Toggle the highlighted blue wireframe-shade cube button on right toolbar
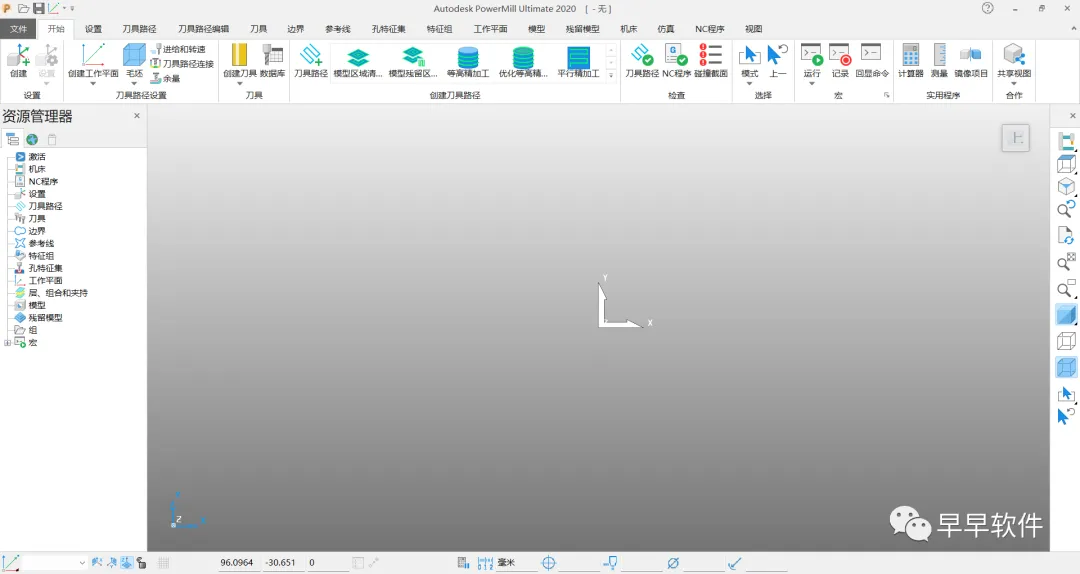This screenshot has width=1080, height=574. [1066, 367]
